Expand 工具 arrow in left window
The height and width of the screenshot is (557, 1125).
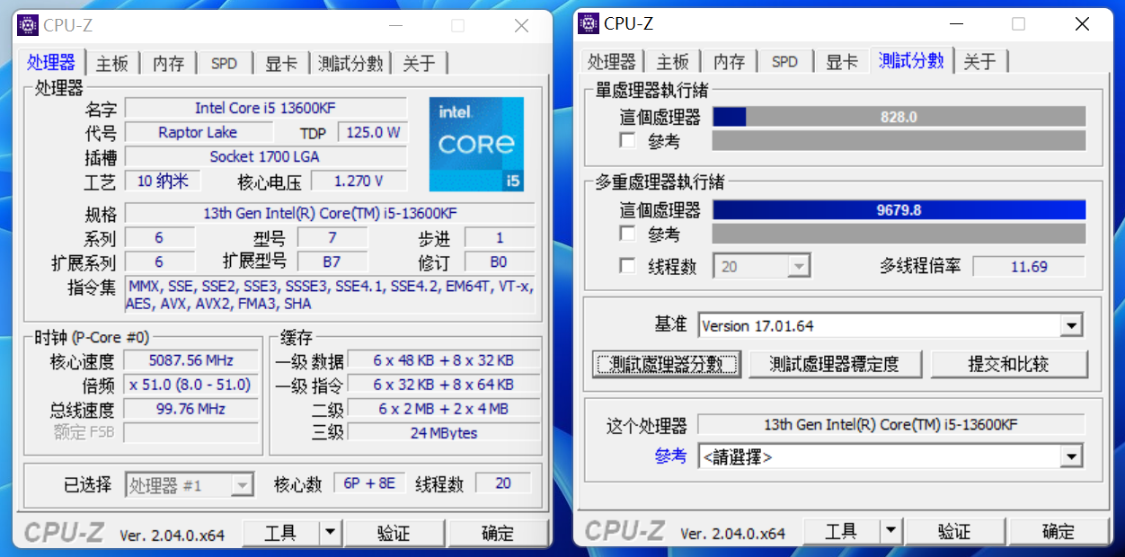(329, 533)
